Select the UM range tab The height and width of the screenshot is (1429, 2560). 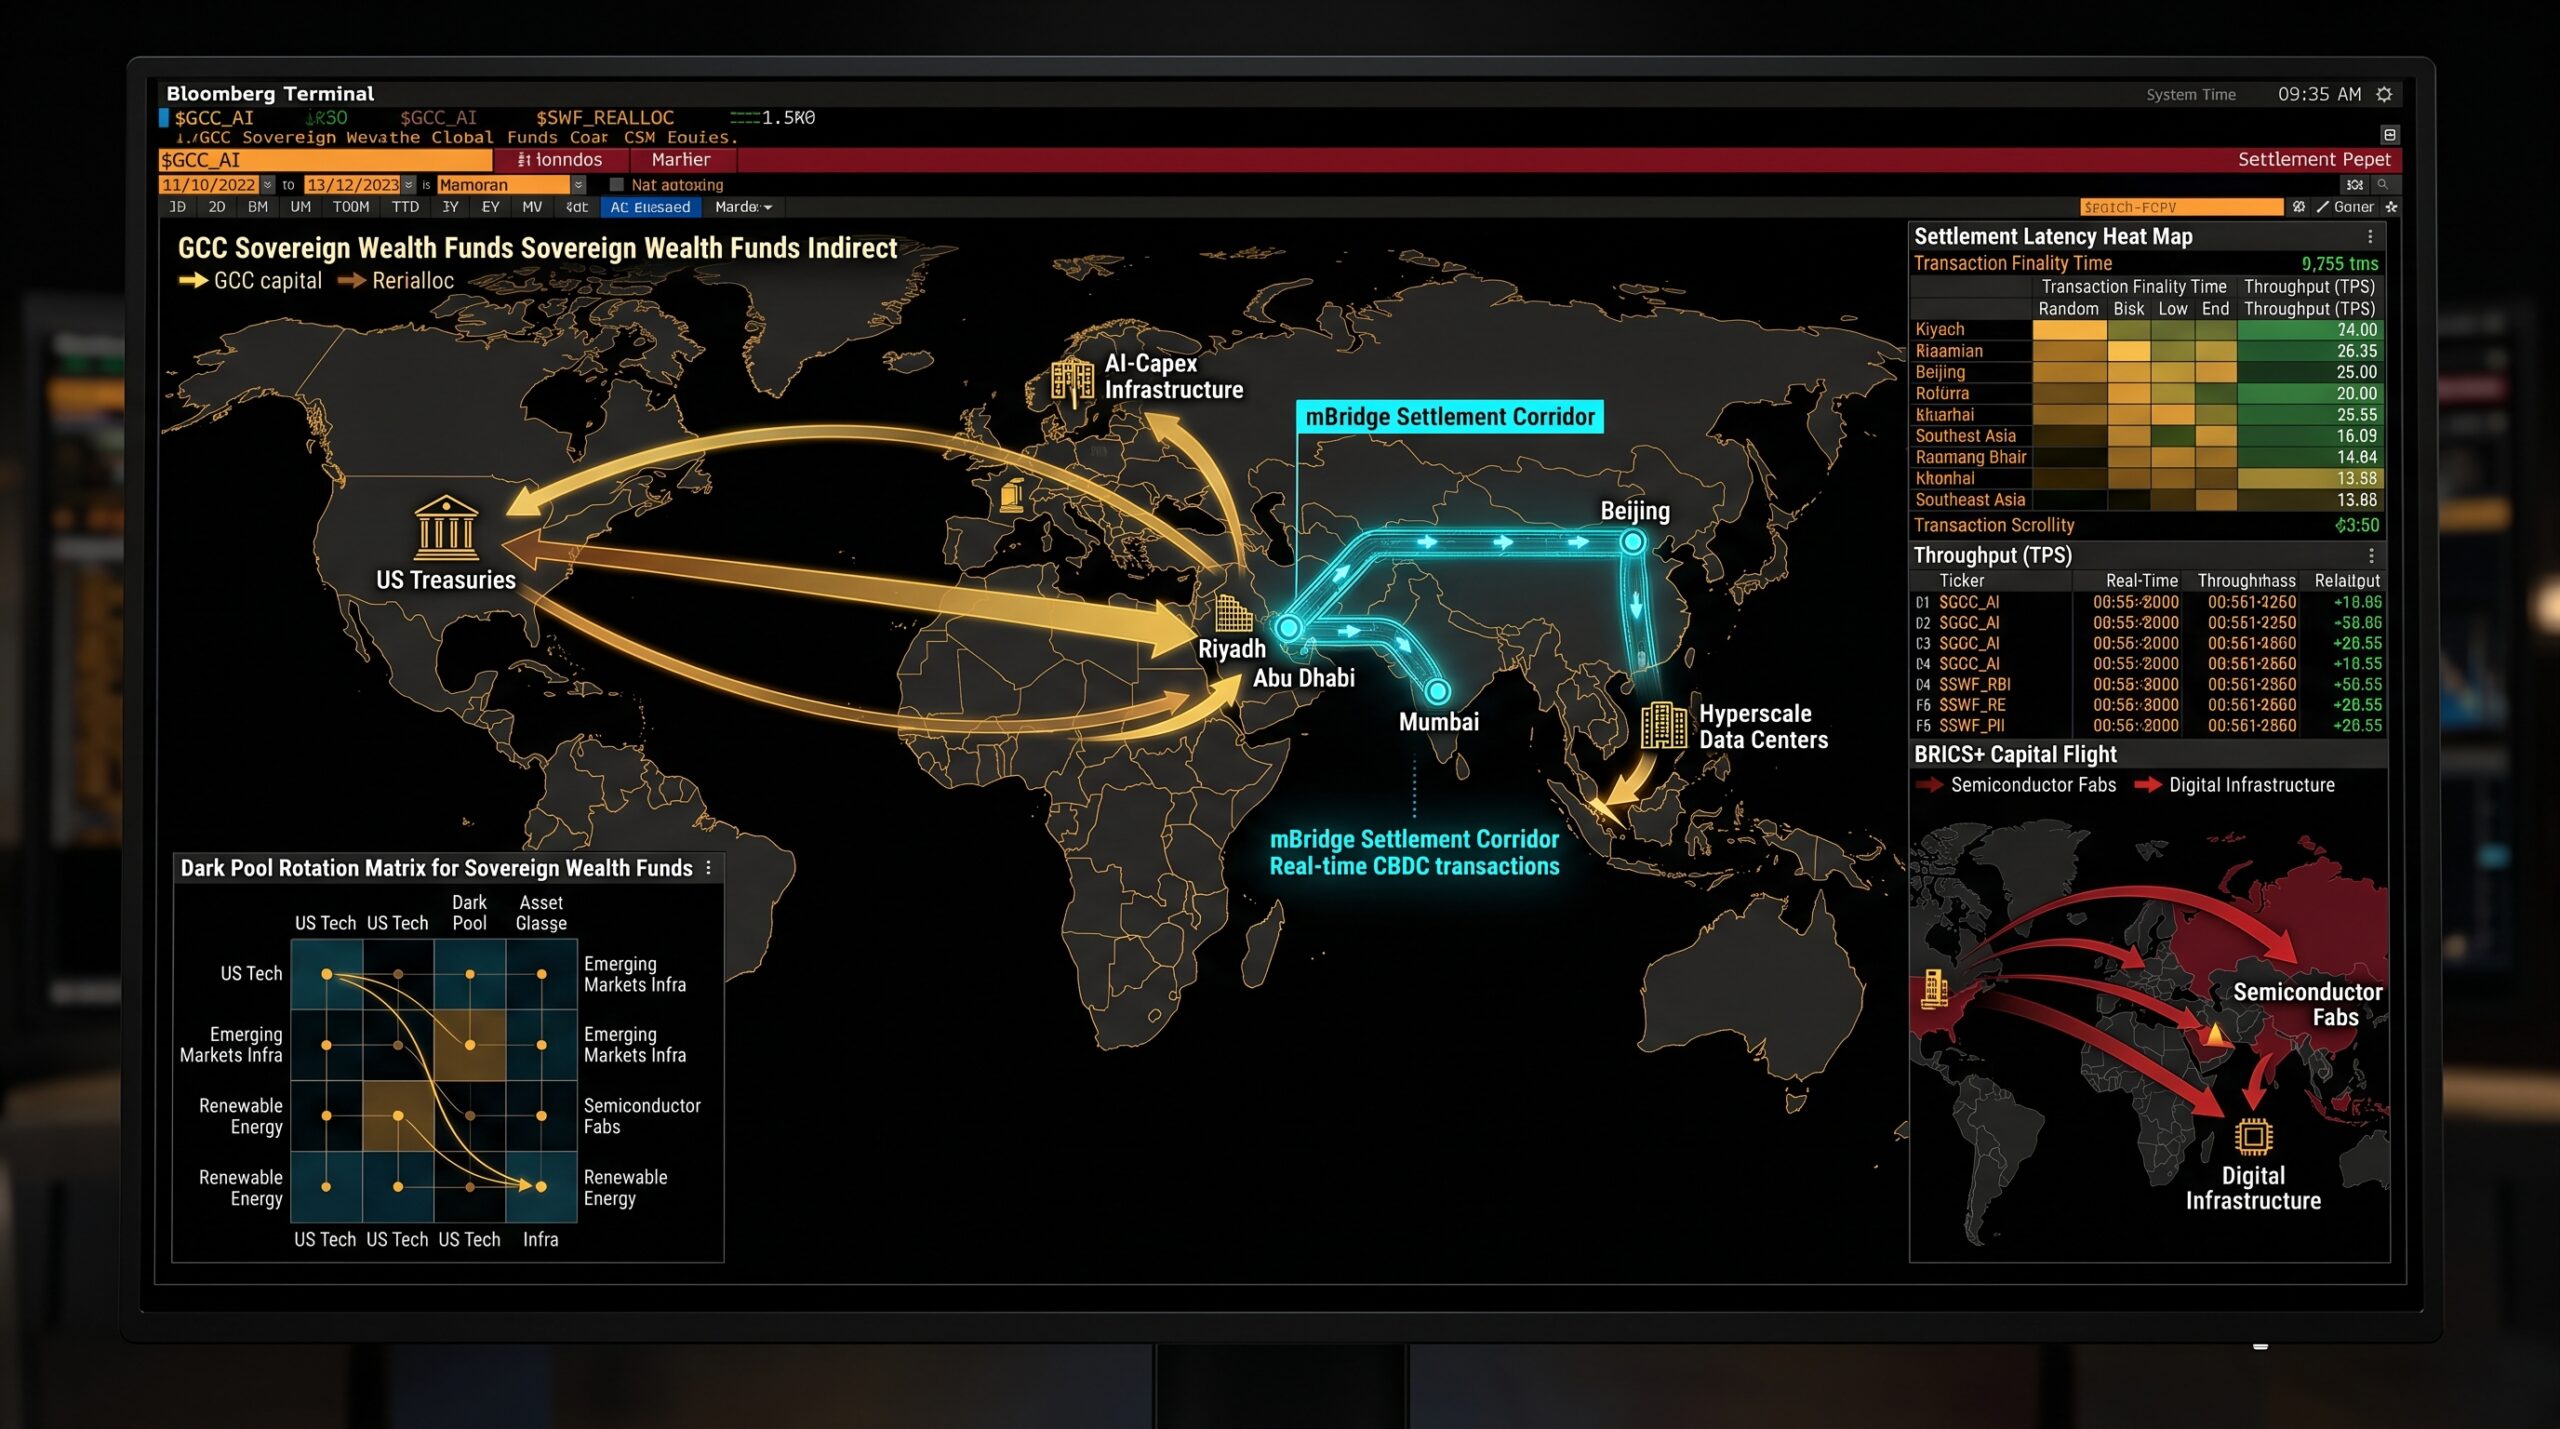(300, 207)
